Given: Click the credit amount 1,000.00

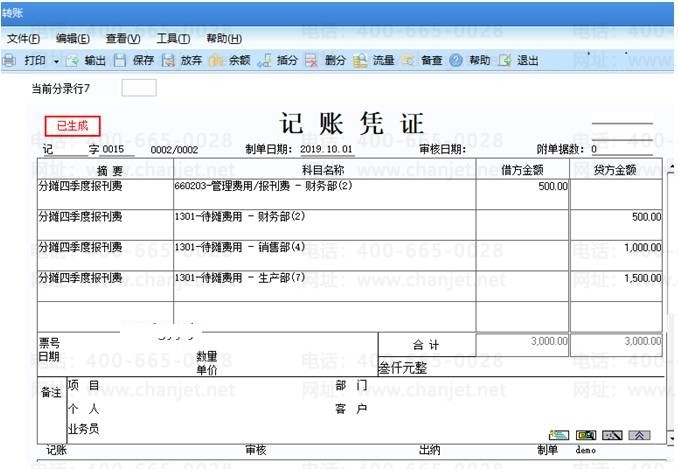Looking at the screenshot, I should pyautogui.click(x=643, y=247).
